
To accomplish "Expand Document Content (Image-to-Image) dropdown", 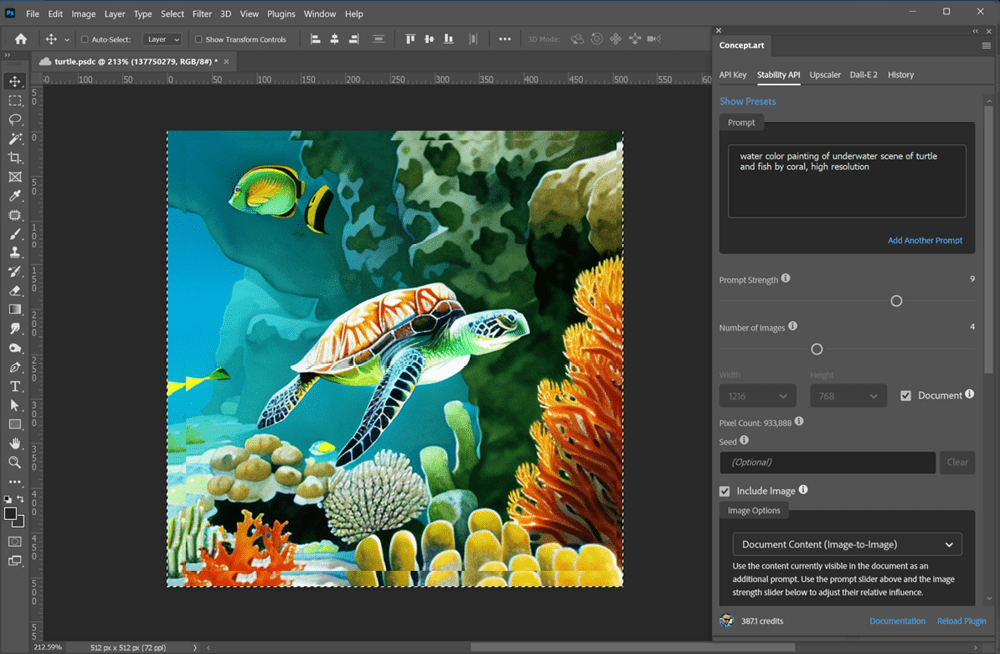I will (847, 544).
